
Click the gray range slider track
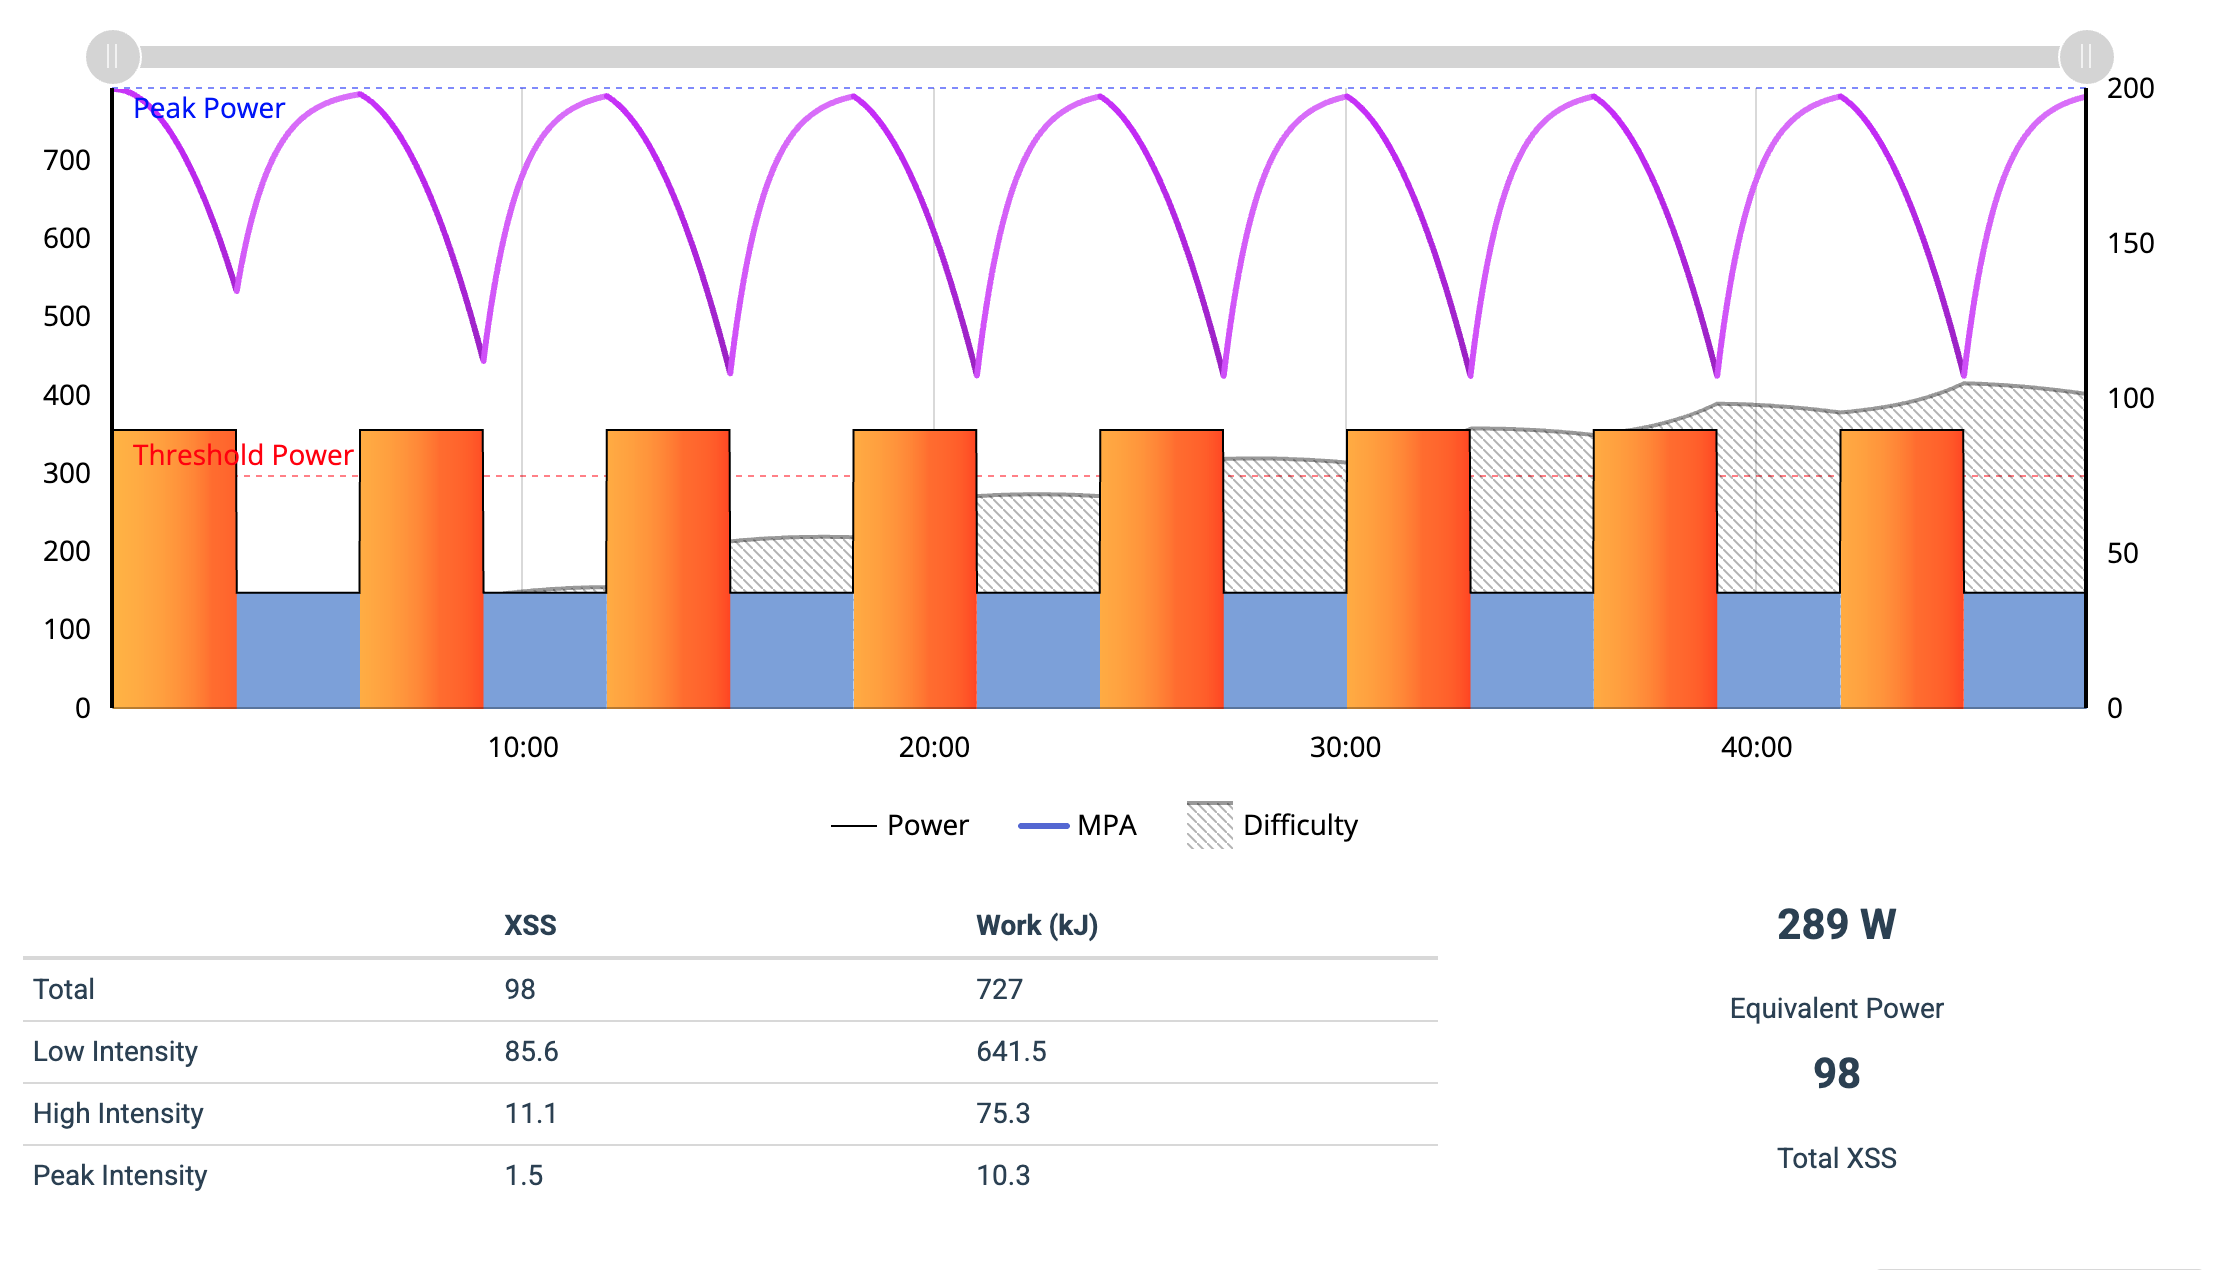[x=1100, y=57]
